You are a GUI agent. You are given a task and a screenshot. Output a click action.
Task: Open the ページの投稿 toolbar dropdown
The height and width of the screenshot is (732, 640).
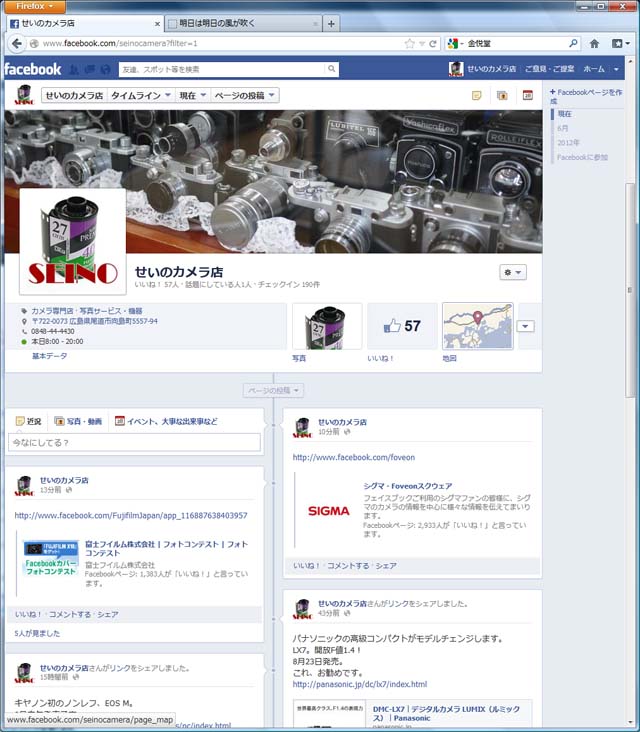tap(244, 96)
